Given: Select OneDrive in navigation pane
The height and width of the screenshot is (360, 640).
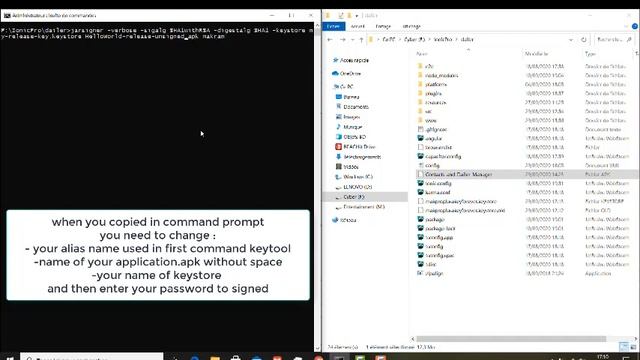Looking at the screenshot, I should point(347,73).
